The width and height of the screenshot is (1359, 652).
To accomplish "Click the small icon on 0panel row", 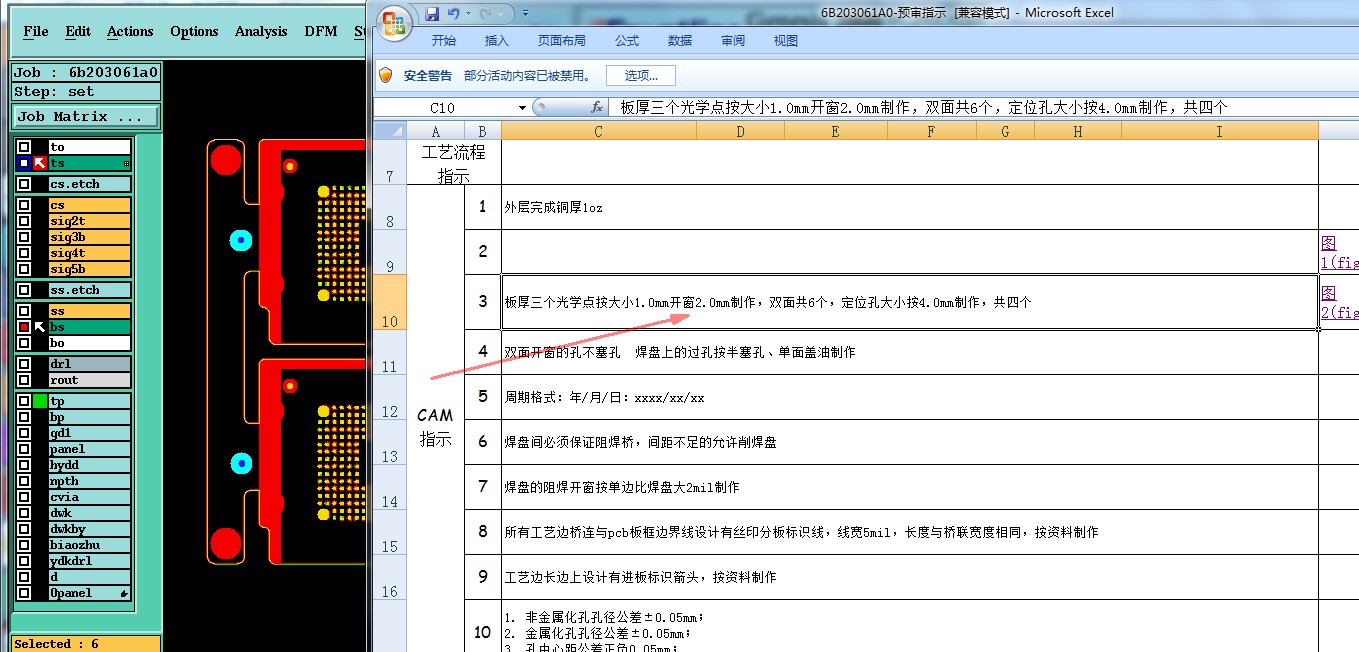I will (125, 593).
